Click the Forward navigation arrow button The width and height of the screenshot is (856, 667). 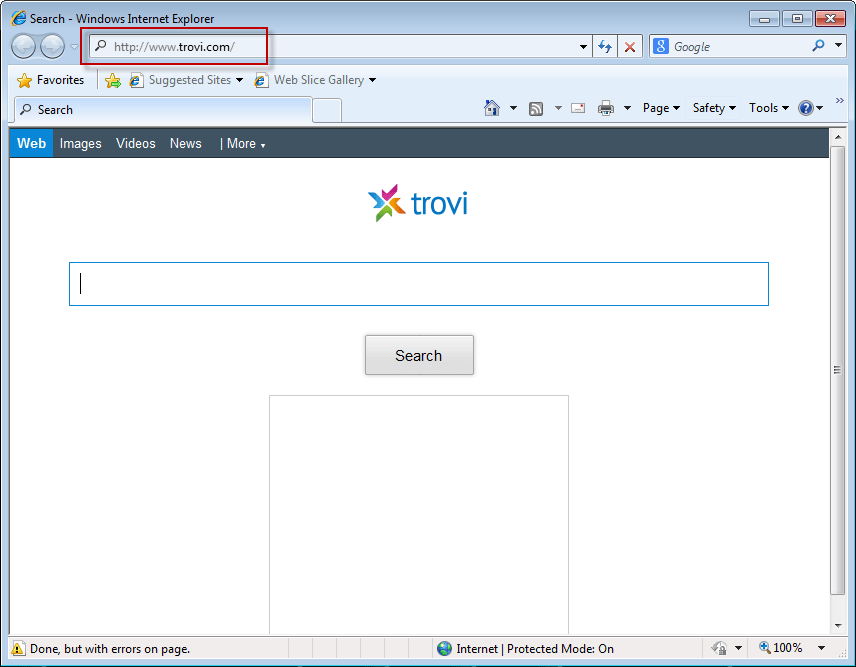pyautogui.click(x=52, y=46)
